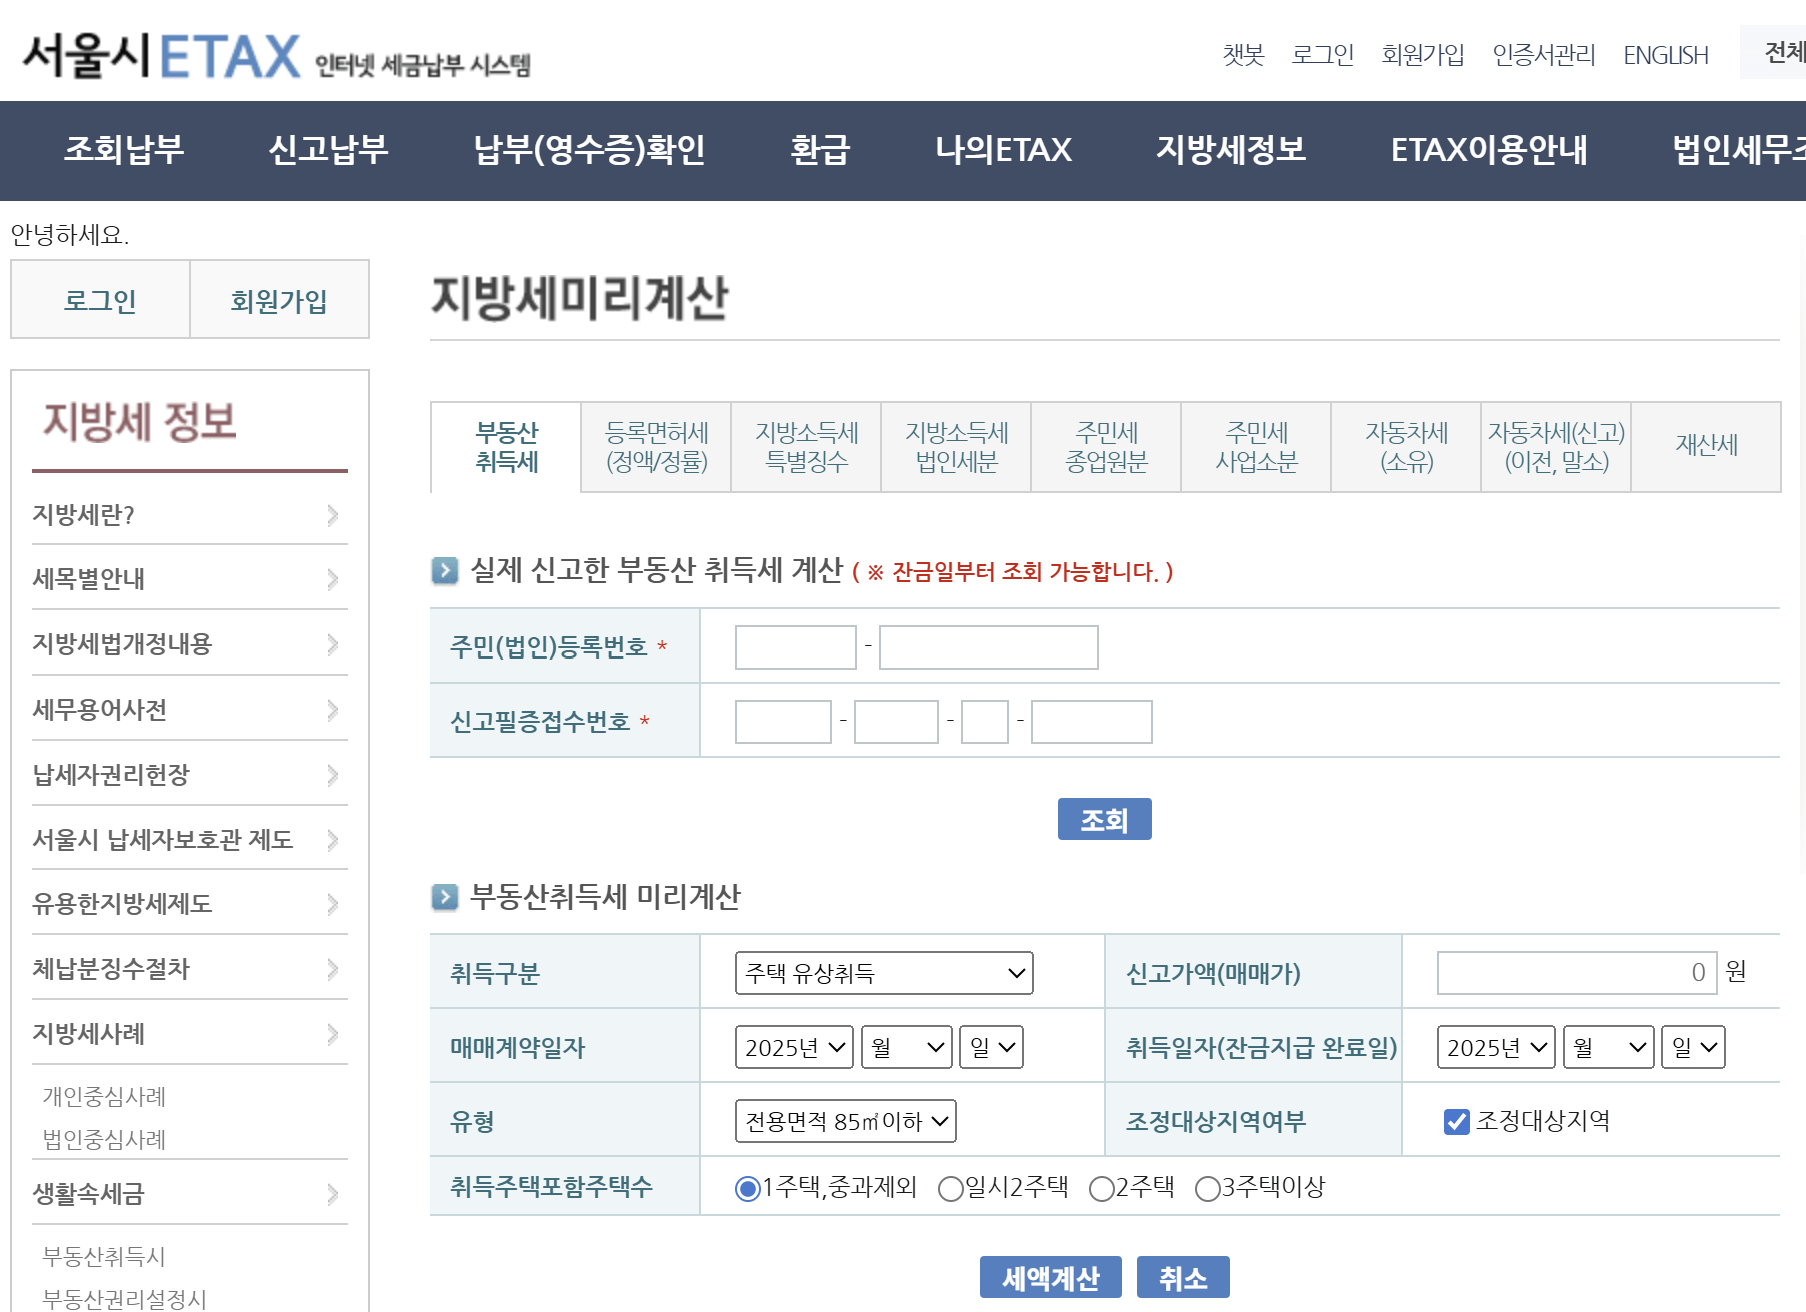Screen dimensions: 1806x1312
Task: Select the 2주택 radio option
Action: 1101,1189
